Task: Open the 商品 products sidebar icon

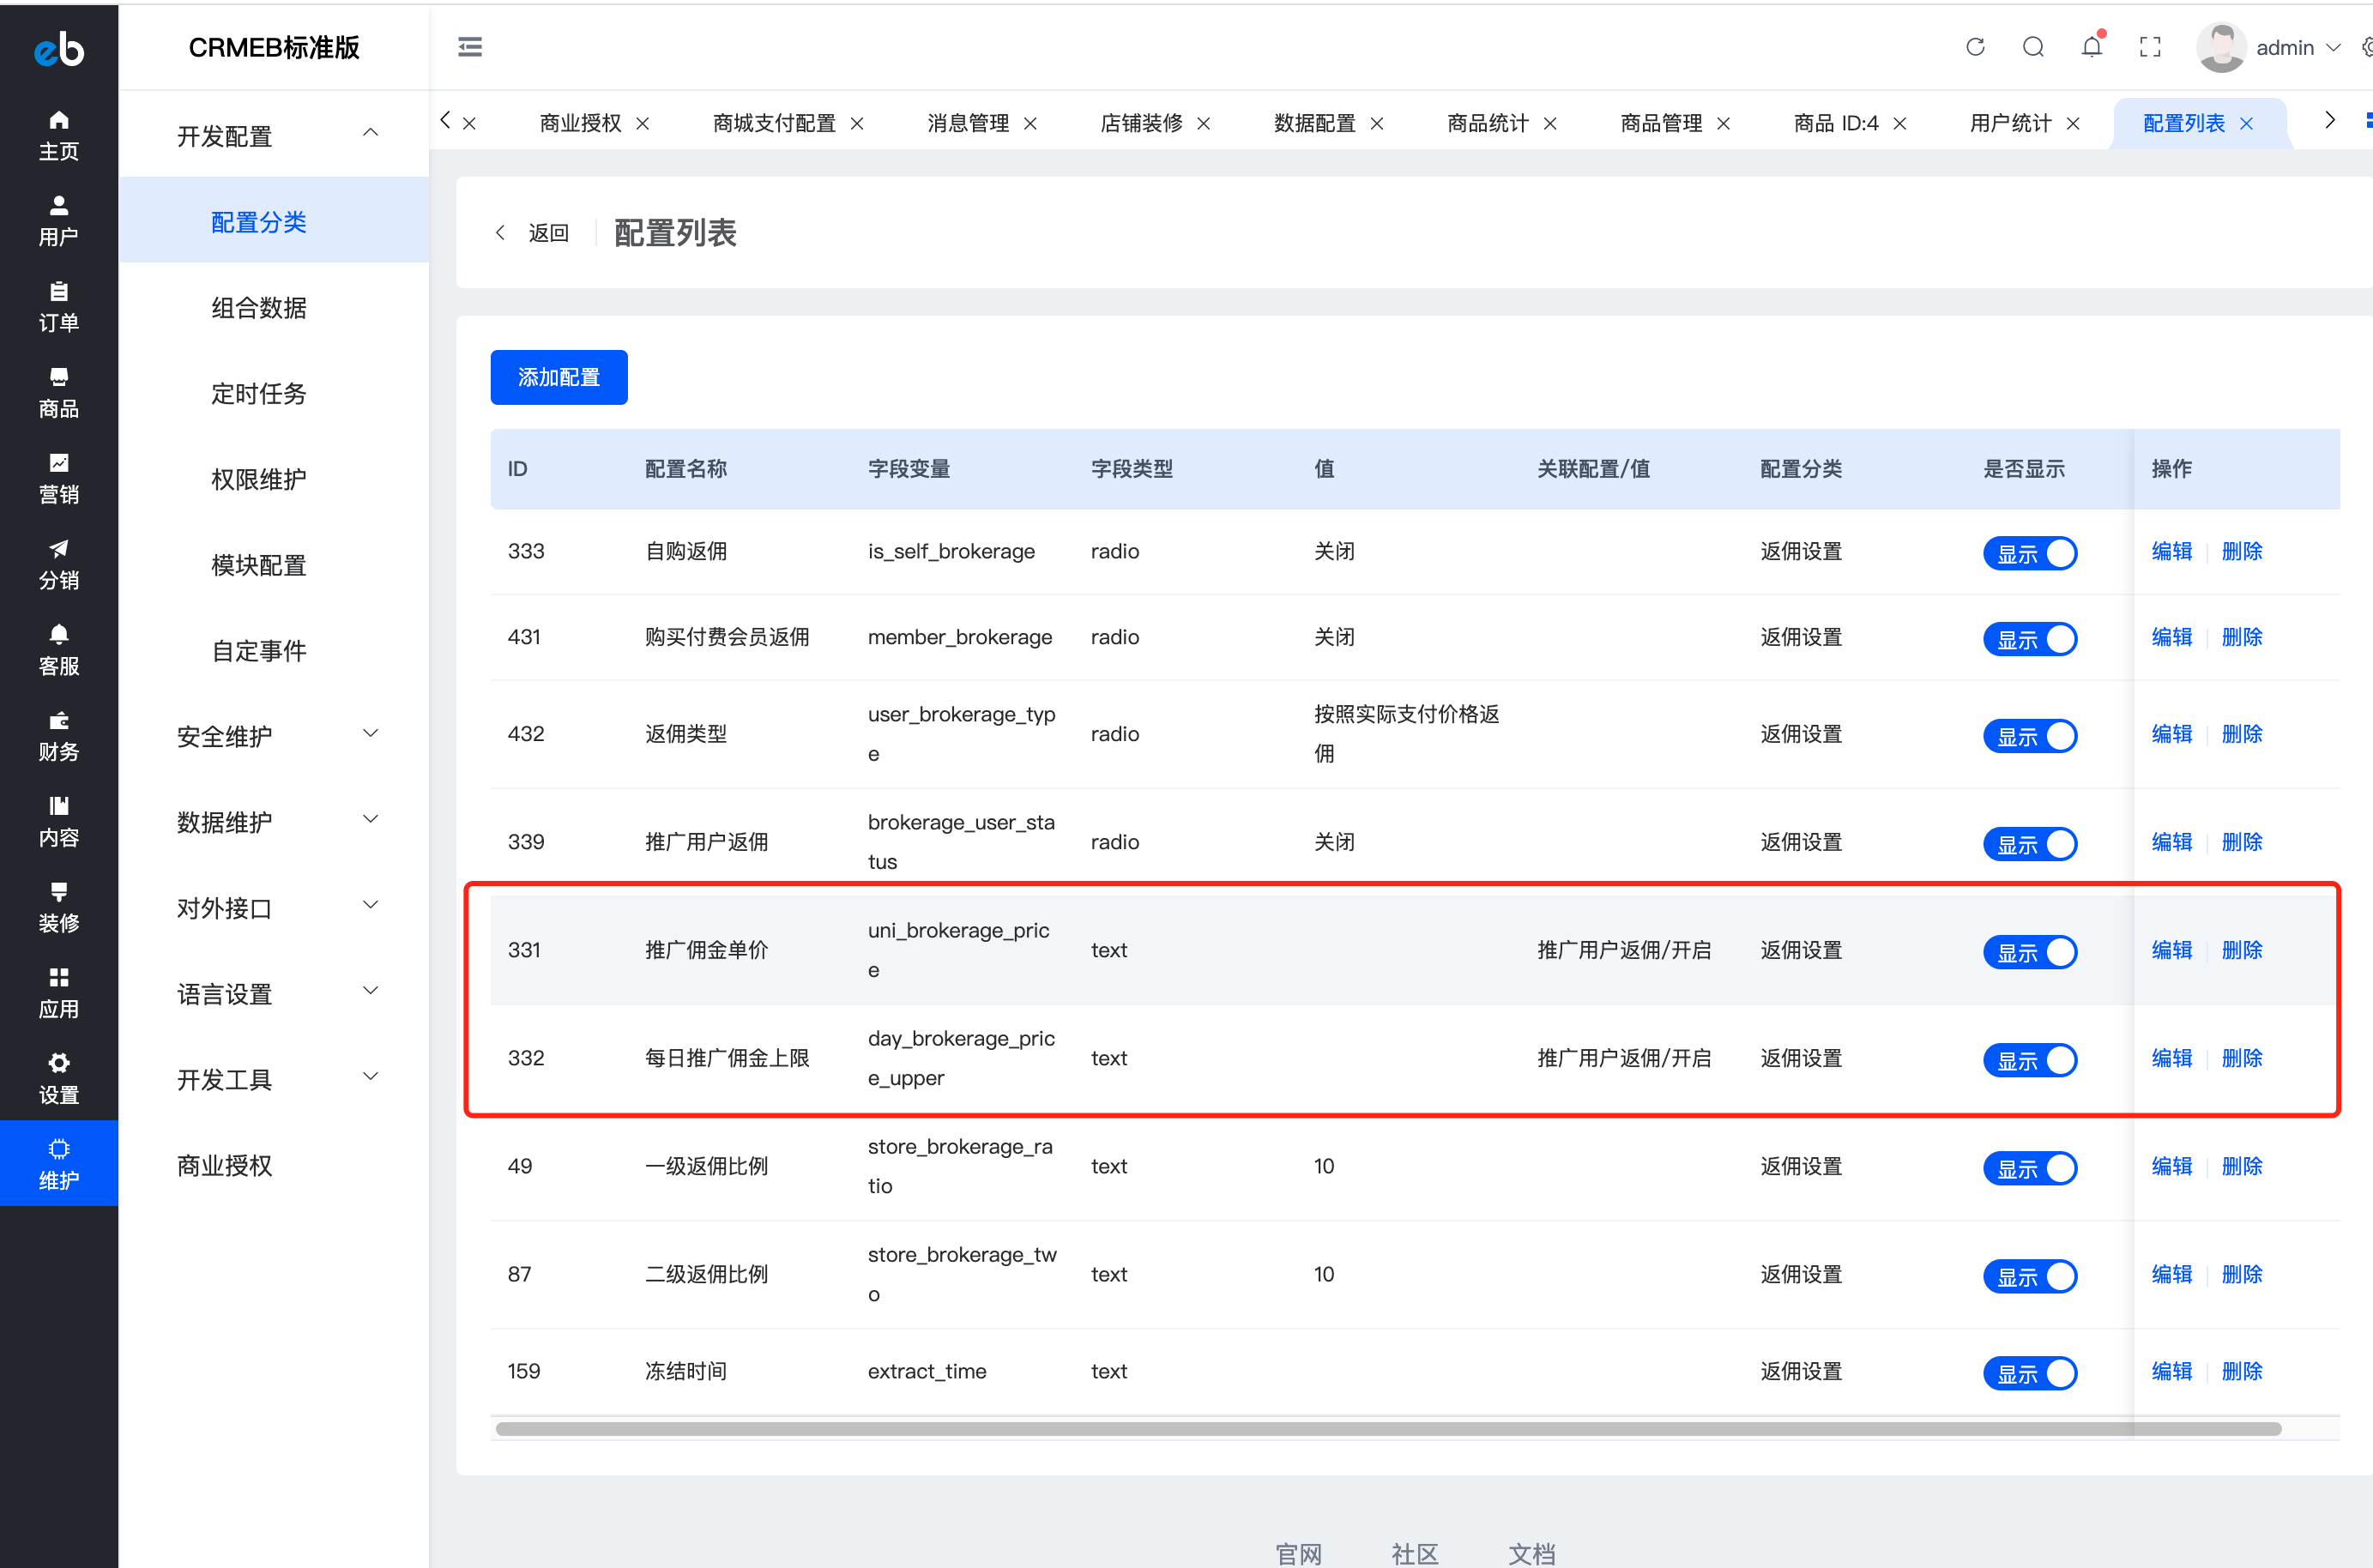Action: (59, 393)
